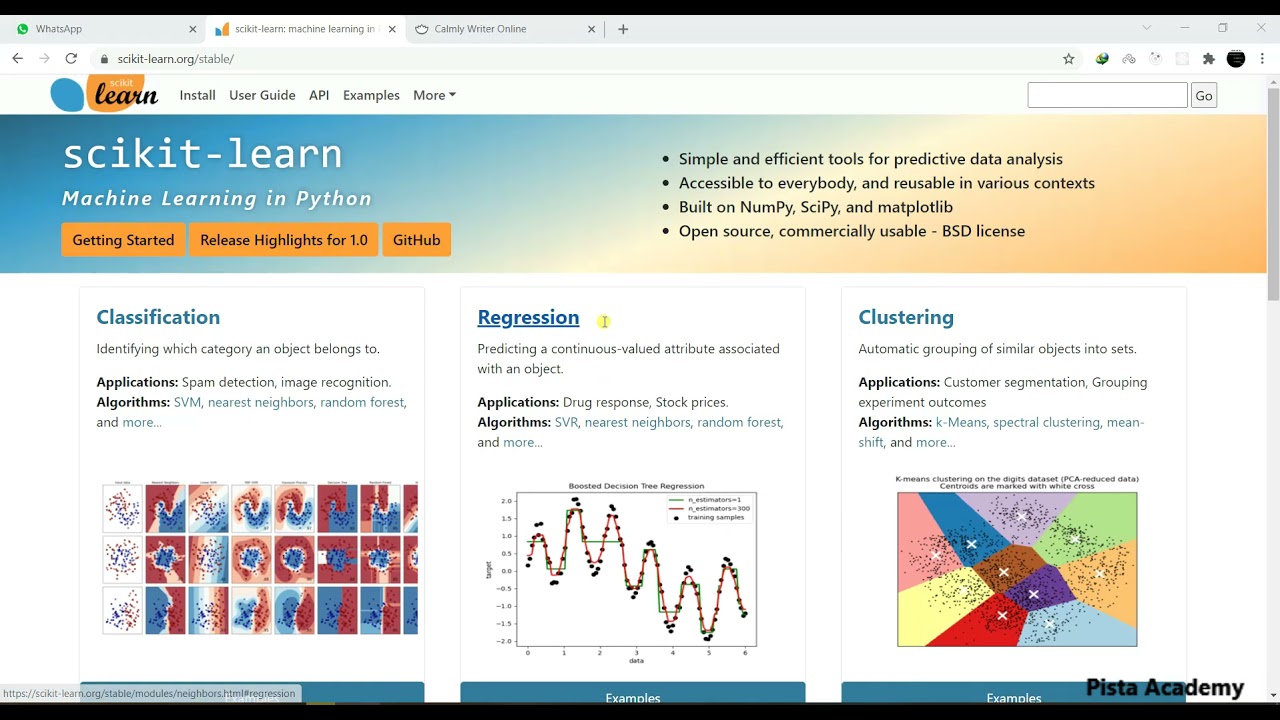Open the classifier comparison thumbnail

click(x=260, y=558)
